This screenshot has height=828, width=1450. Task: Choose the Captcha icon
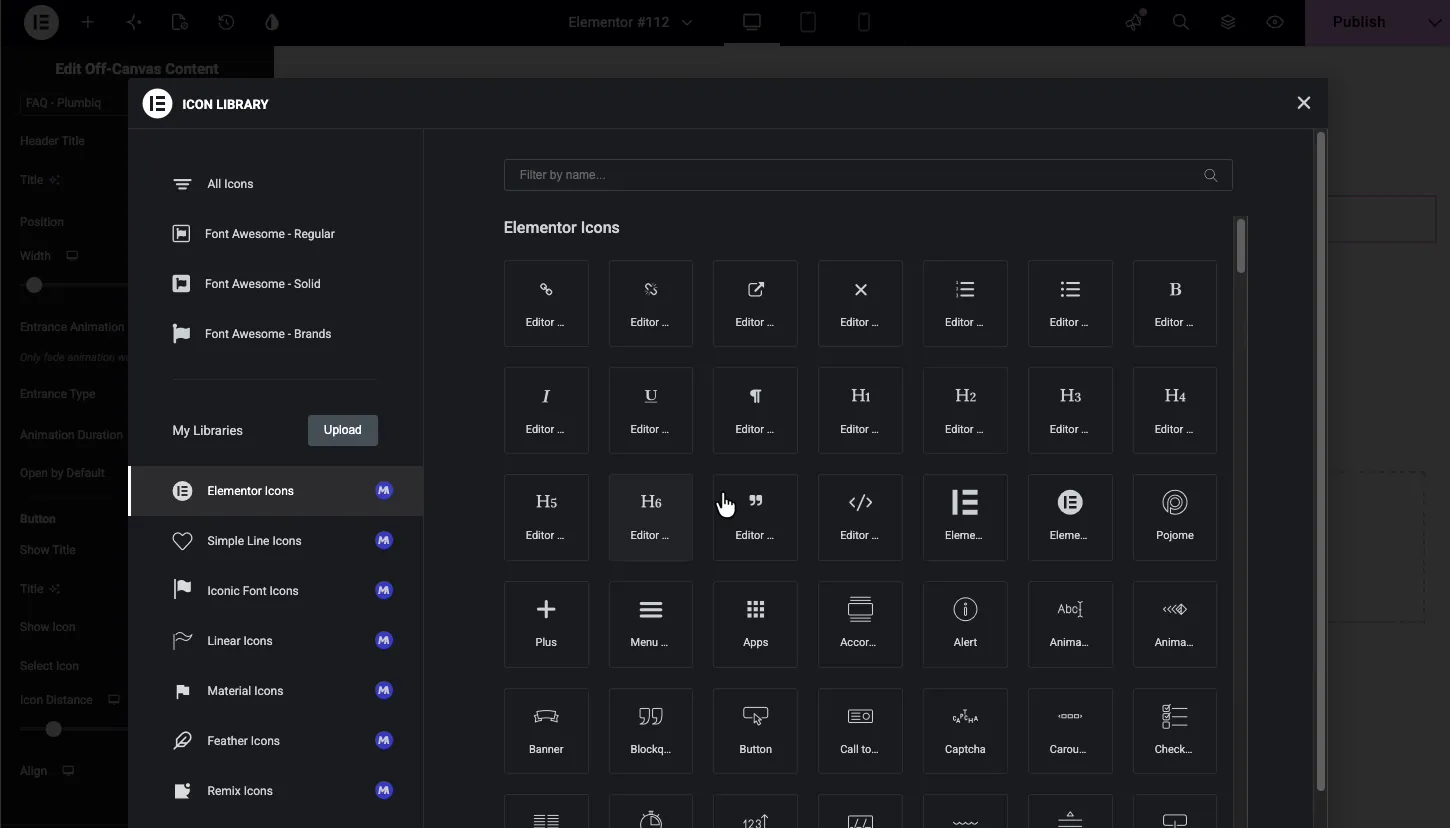[x=965, y=731]
